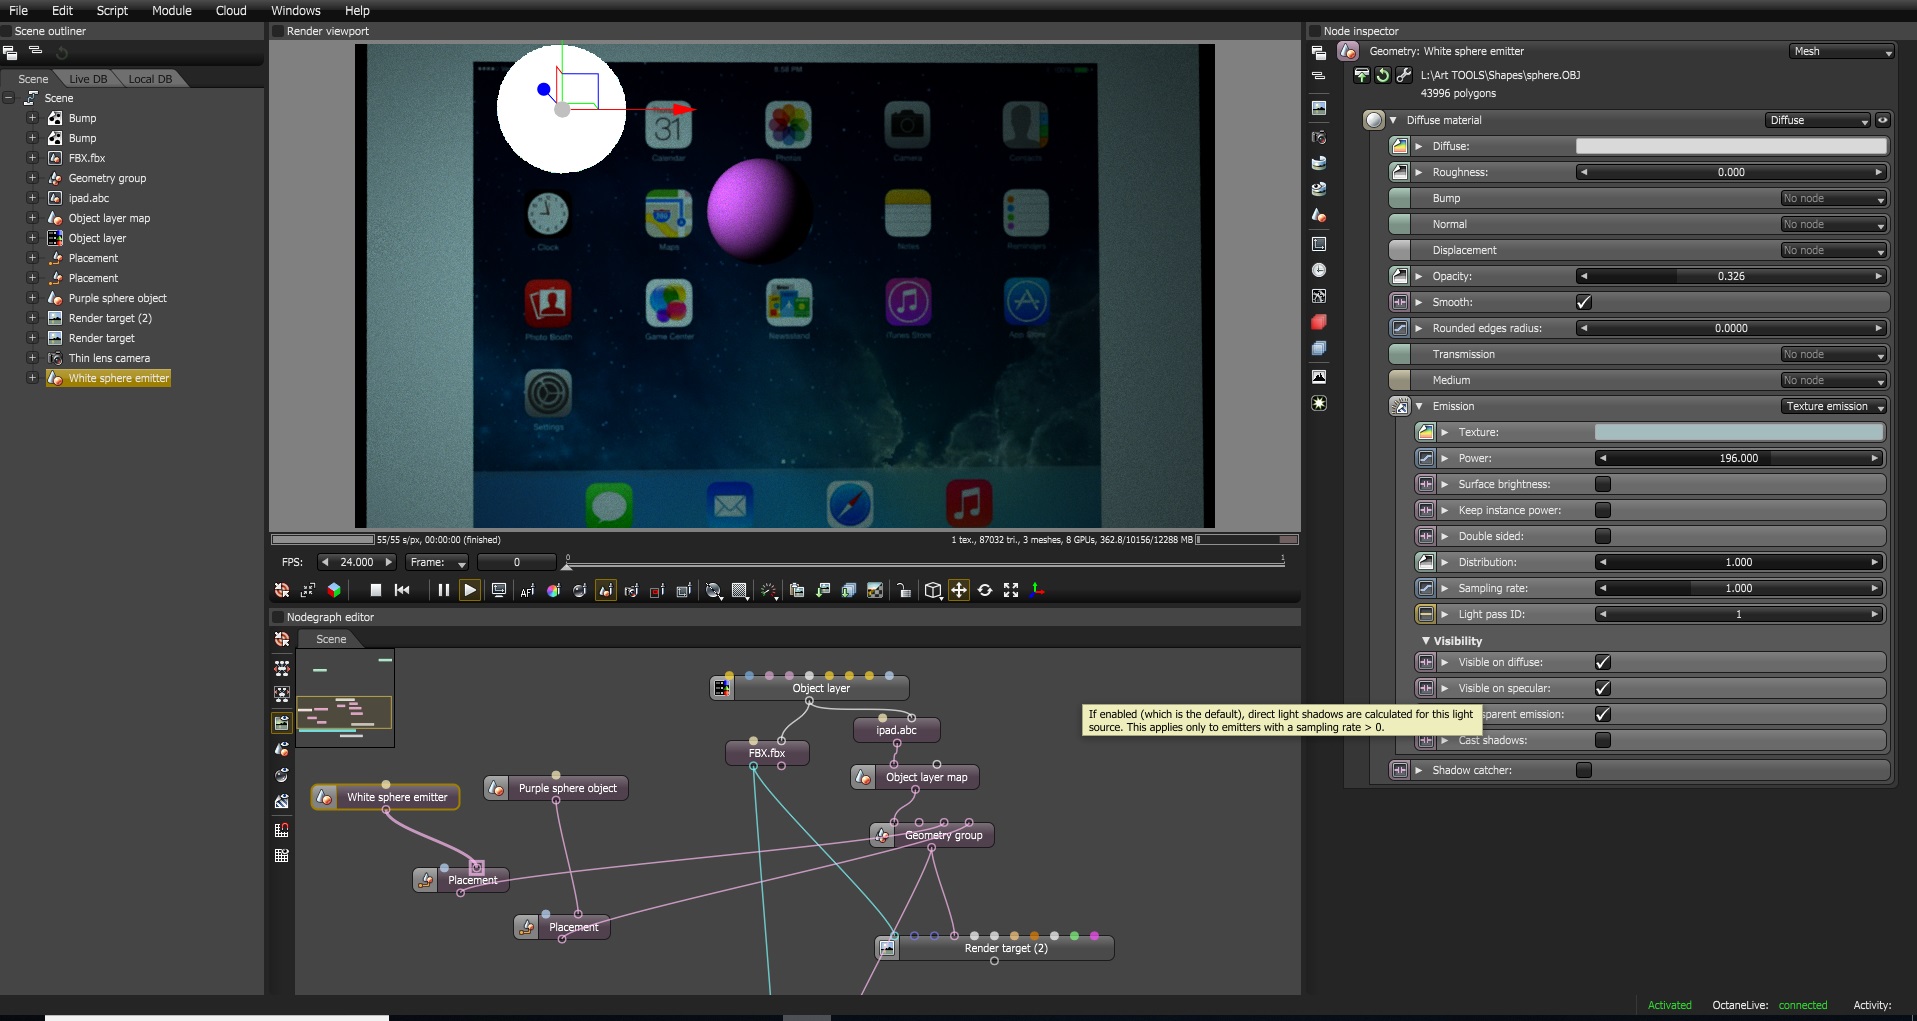Click the camera target picker icon
Screen dimensions: 1917x1021
tap(631, 591)
